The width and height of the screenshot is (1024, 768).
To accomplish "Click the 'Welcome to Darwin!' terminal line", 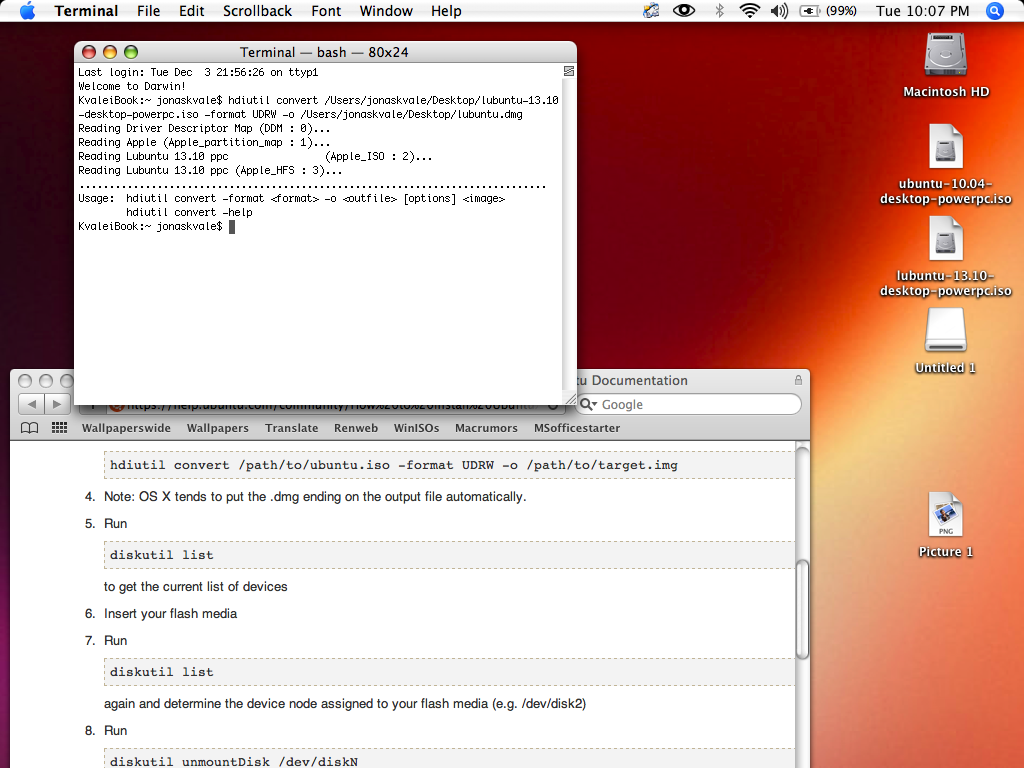I will click(132, 86).
